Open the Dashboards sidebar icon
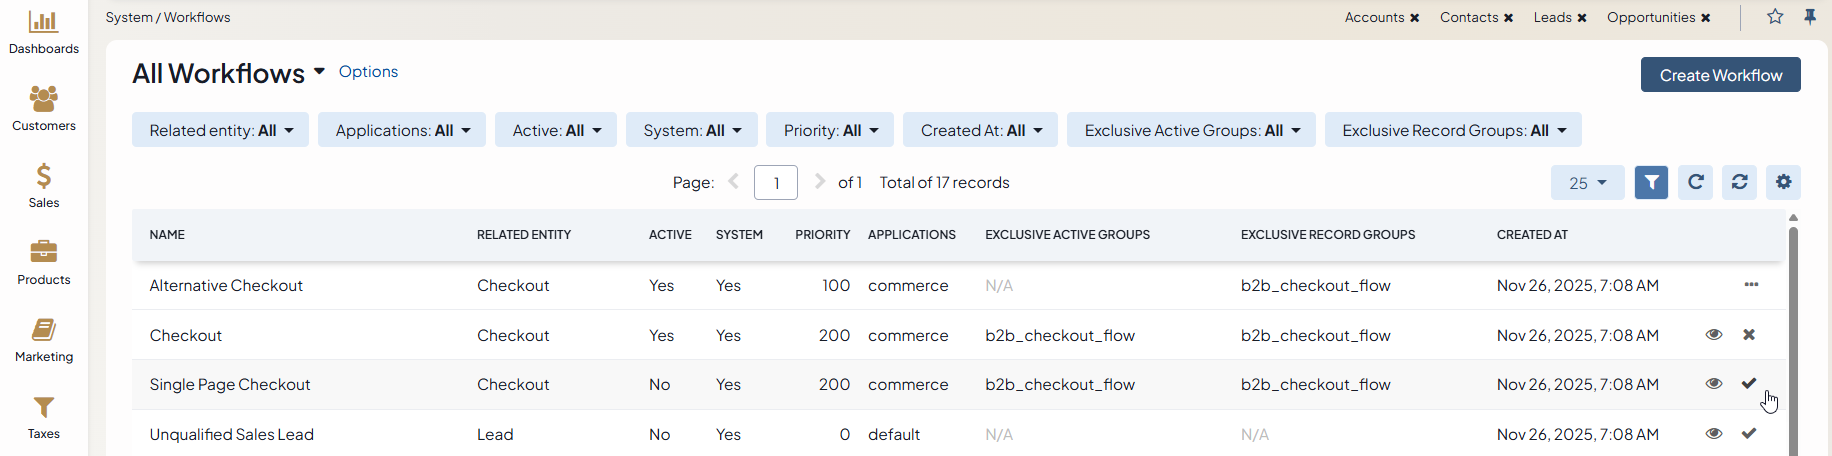 pos(43,32)
